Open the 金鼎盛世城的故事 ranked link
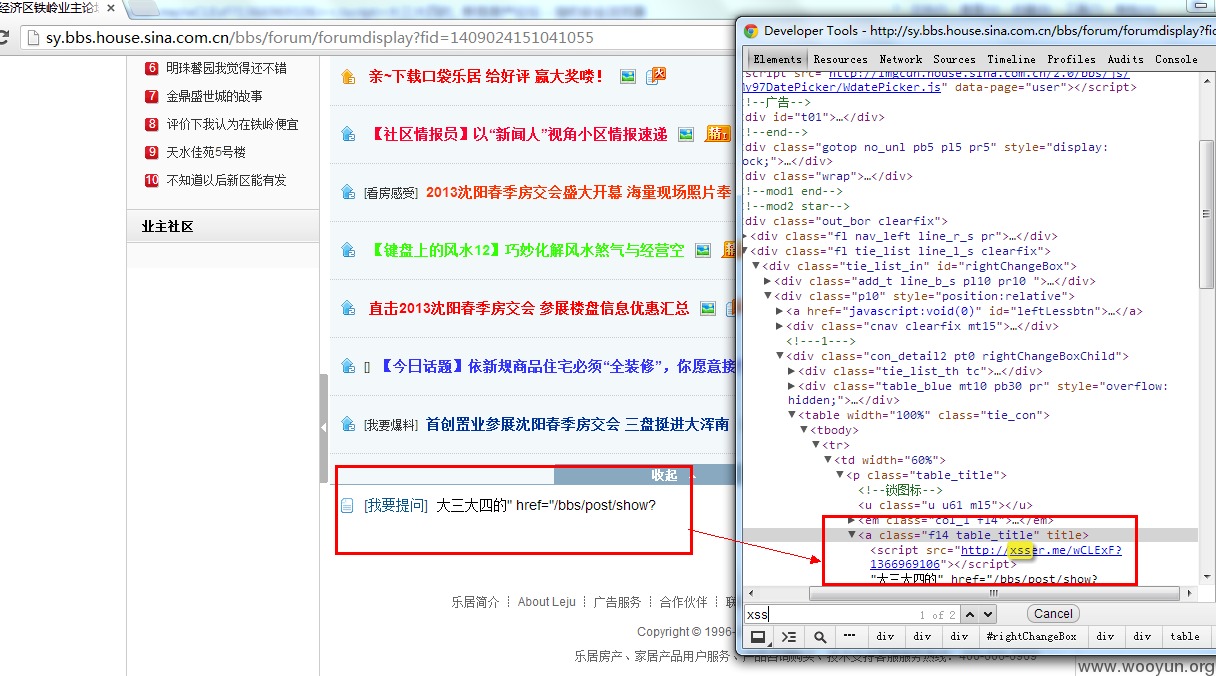The height and width of the screenshot is (676, 1216). 214,96
